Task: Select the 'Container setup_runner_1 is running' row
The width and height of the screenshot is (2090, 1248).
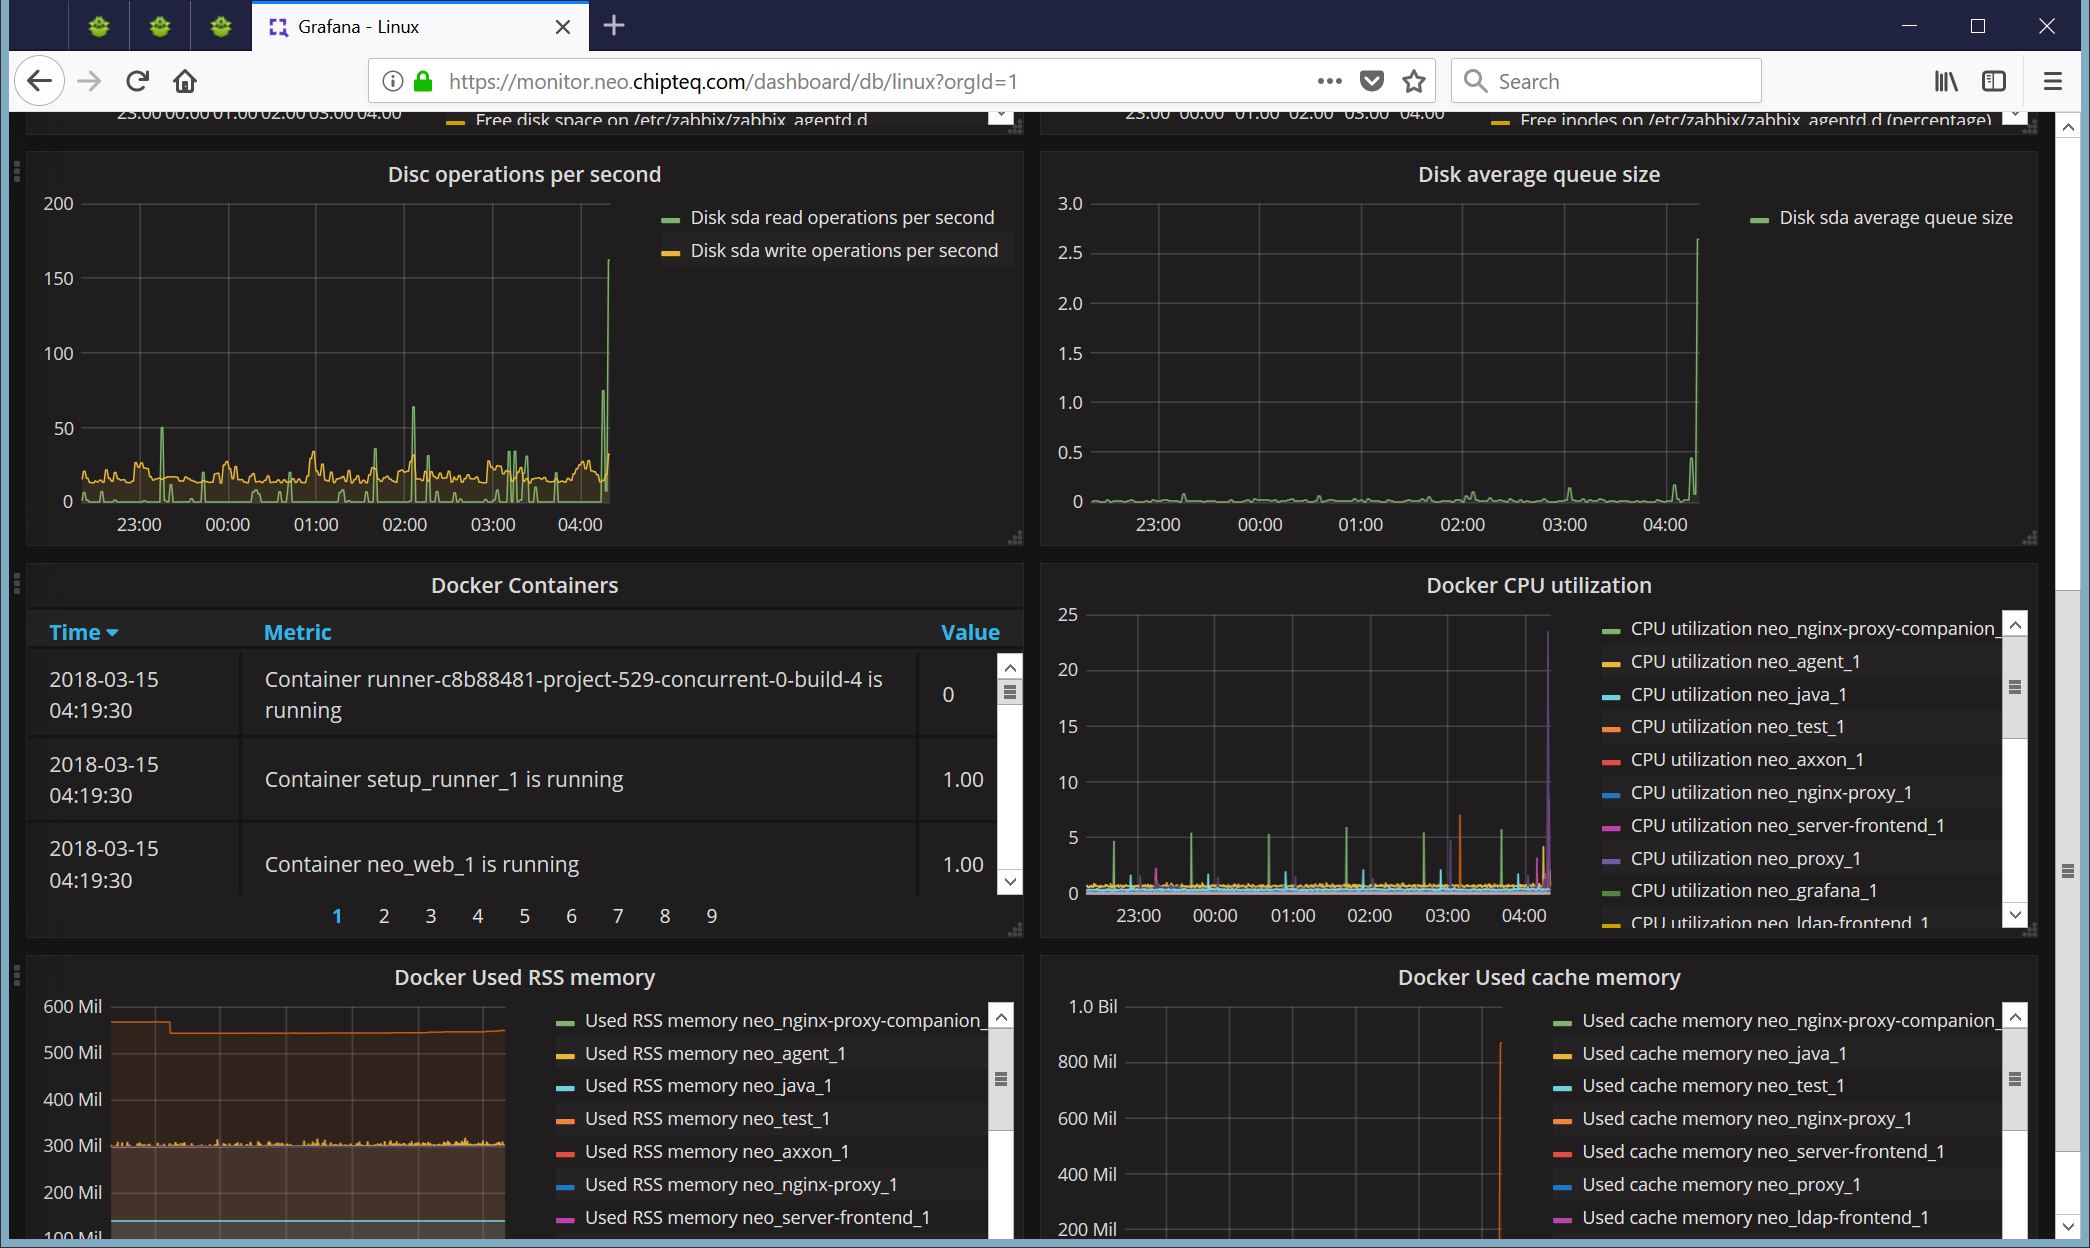Action: click(x=512, y=780)
